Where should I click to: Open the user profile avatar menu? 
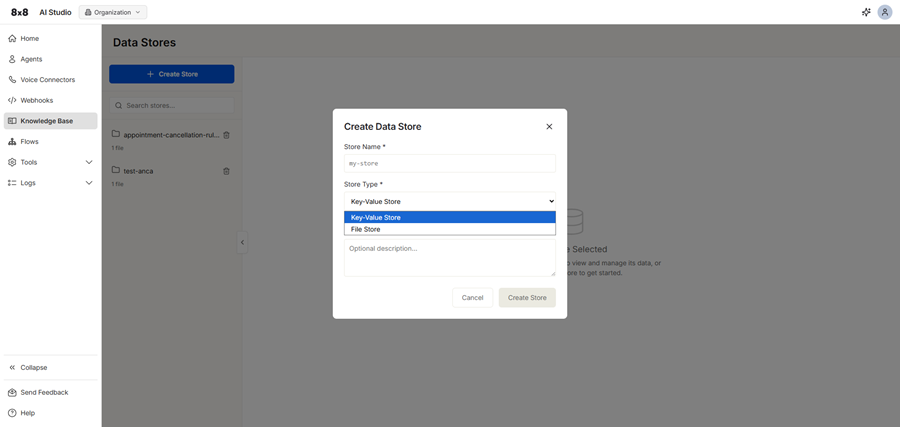tap(885, 12)
